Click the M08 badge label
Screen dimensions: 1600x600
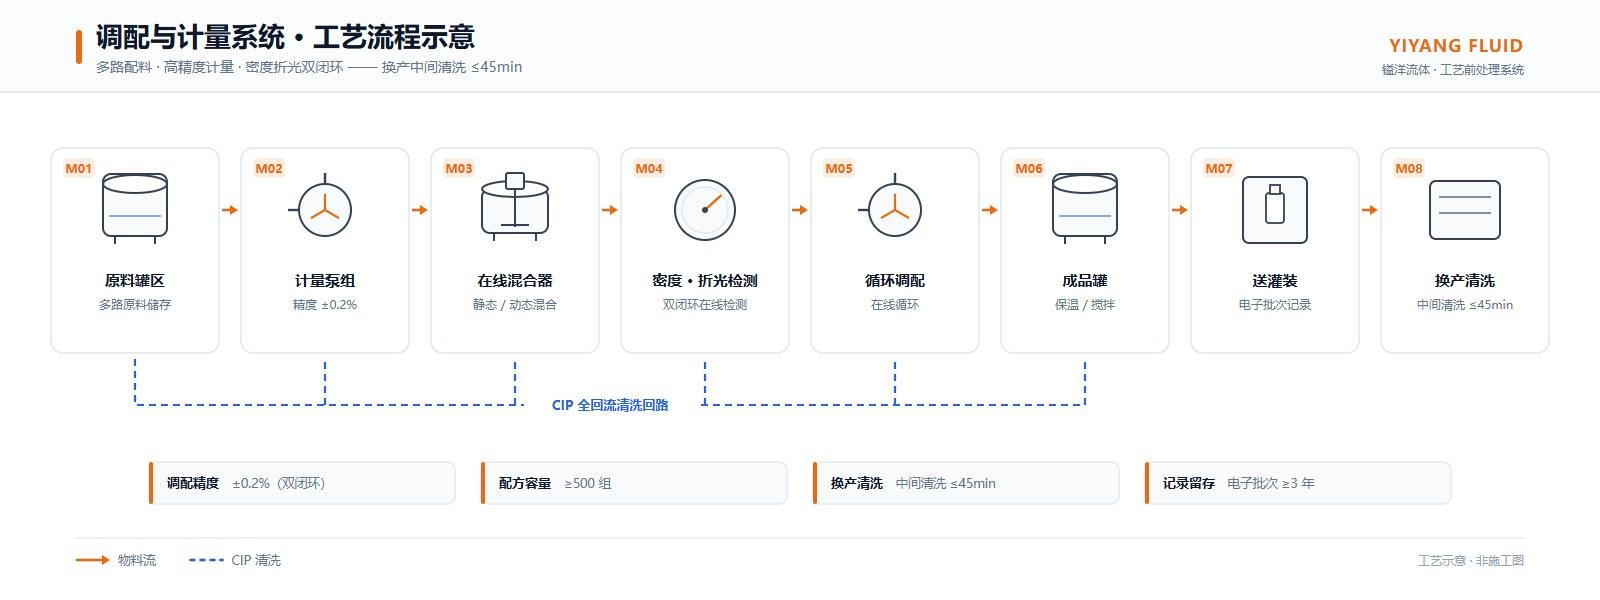[x=1409, y=168]
